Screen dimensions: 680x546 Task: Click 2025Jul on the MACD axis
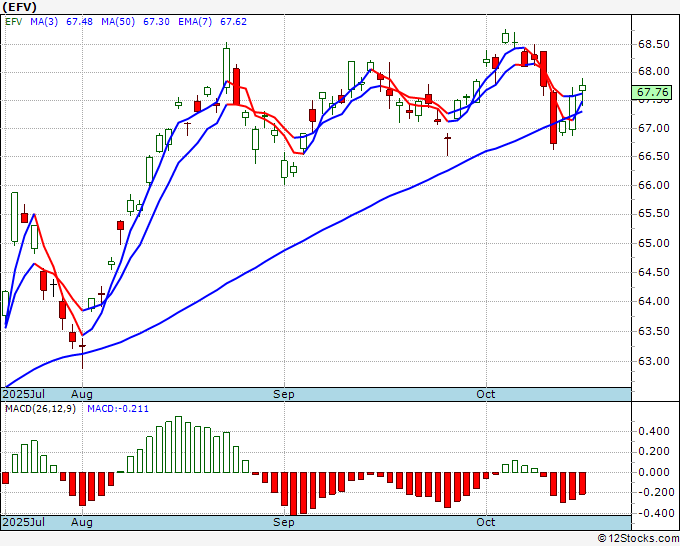coord(24,522)
